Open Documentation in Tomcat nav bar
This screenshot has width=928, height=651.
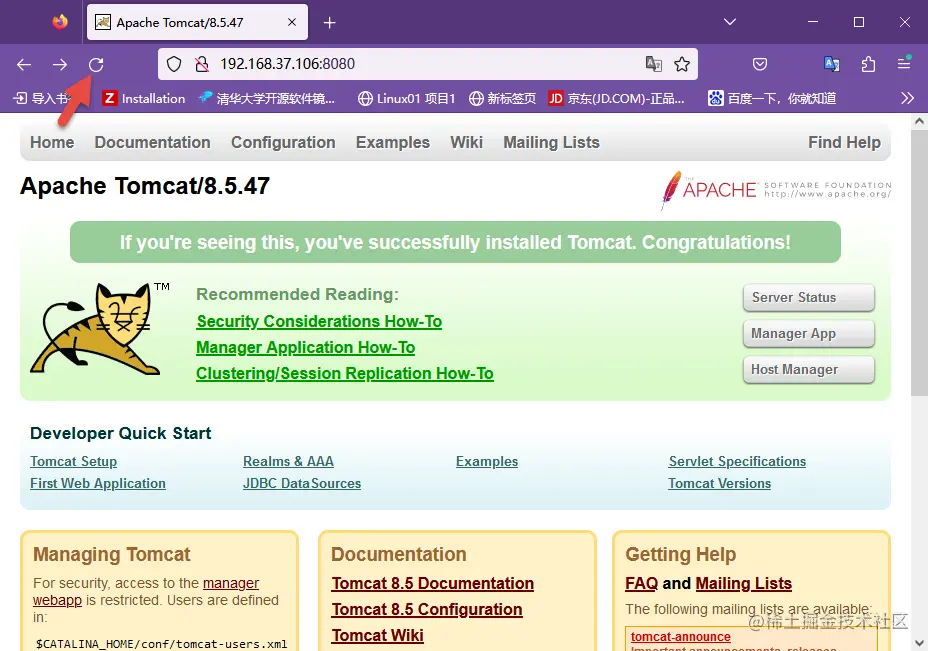point(153,143)
